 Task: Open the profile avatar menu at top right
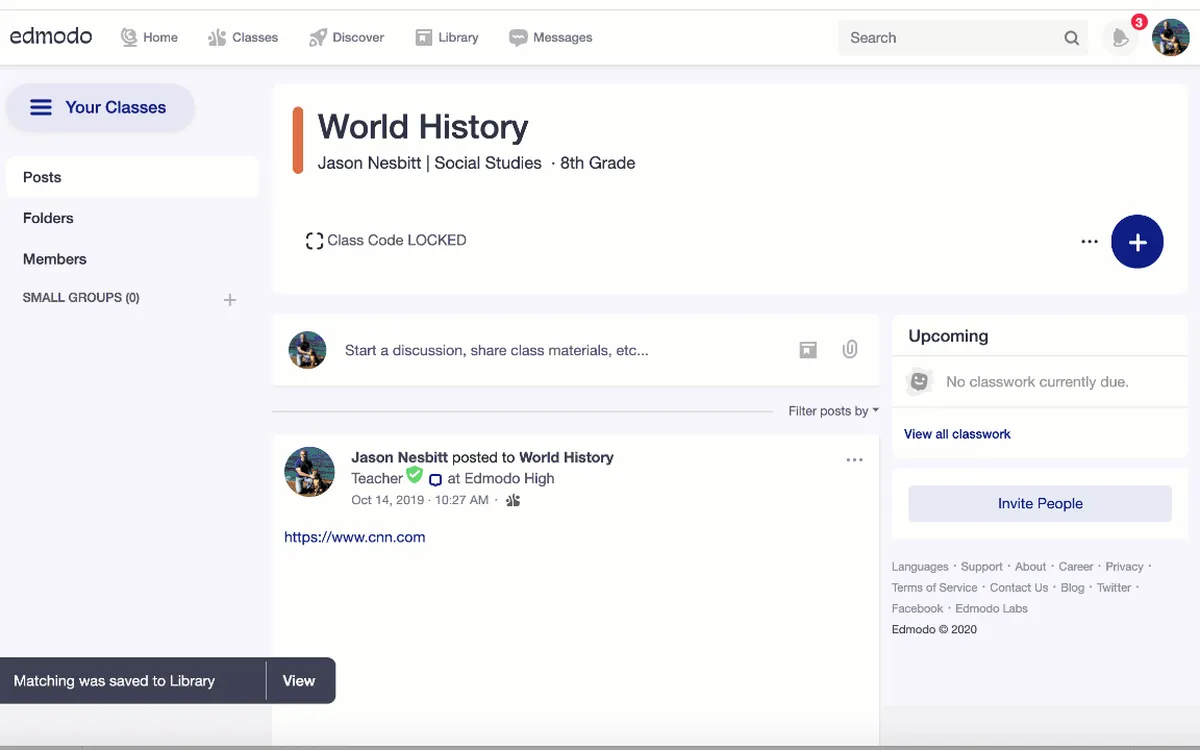[1170, 38]
